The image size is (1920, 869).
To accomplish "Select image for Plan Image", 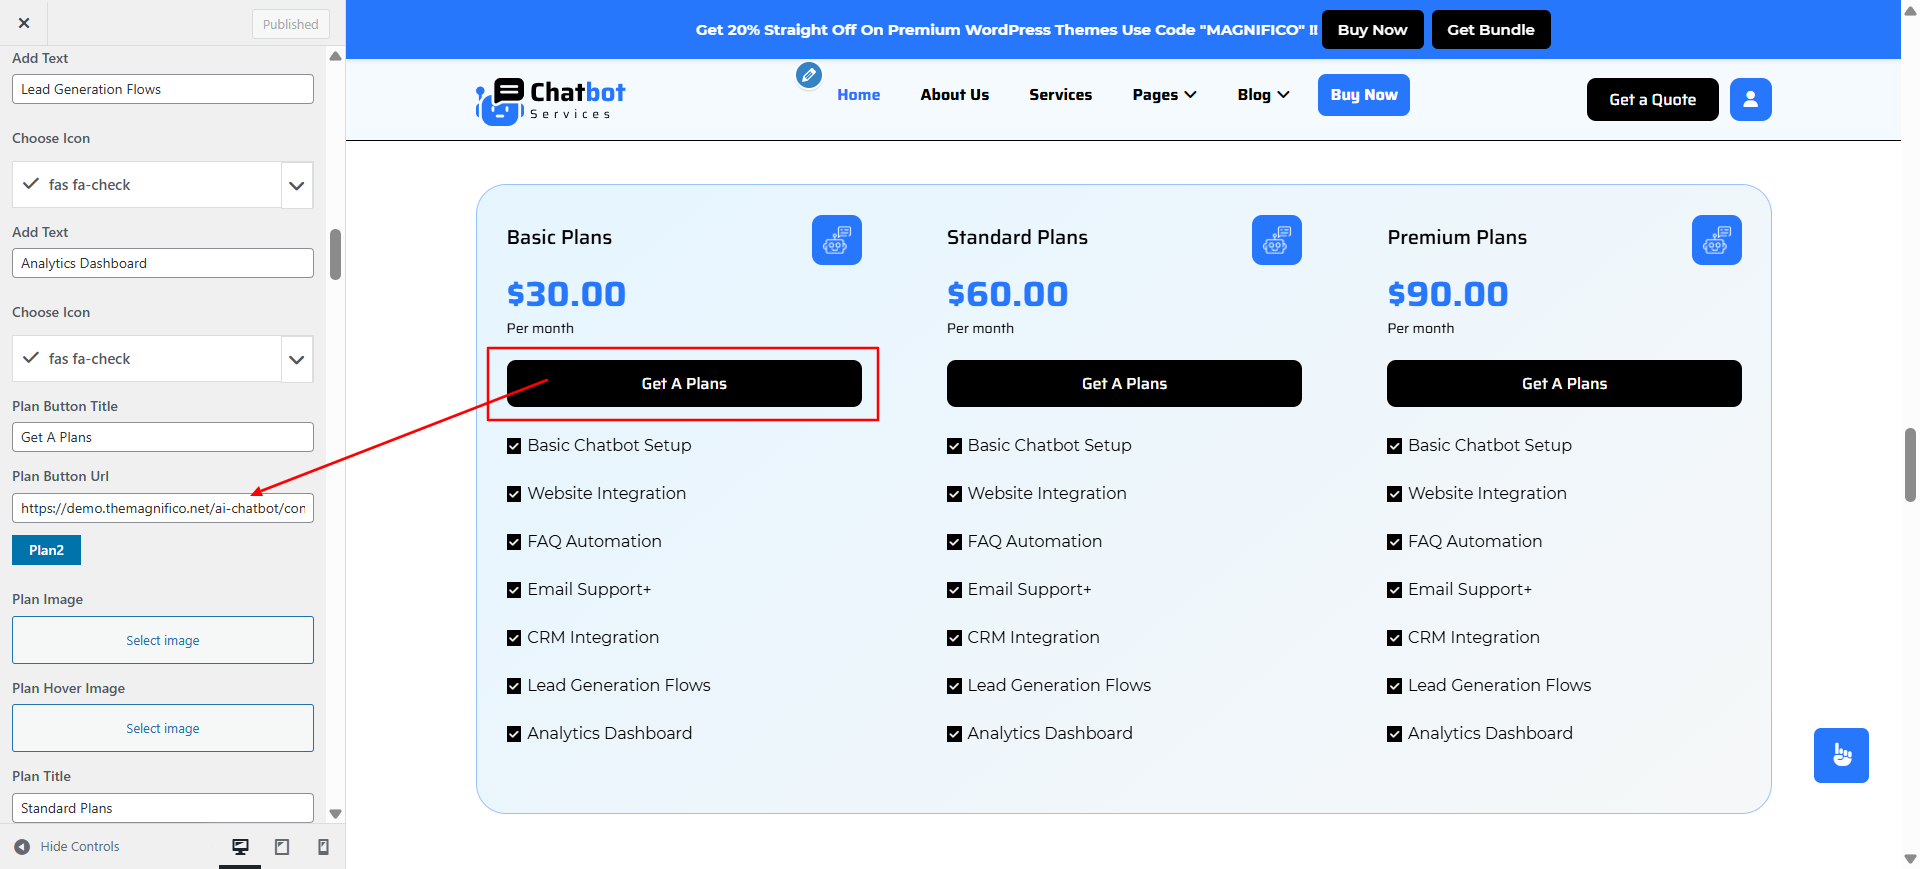I will coord(163,640).
